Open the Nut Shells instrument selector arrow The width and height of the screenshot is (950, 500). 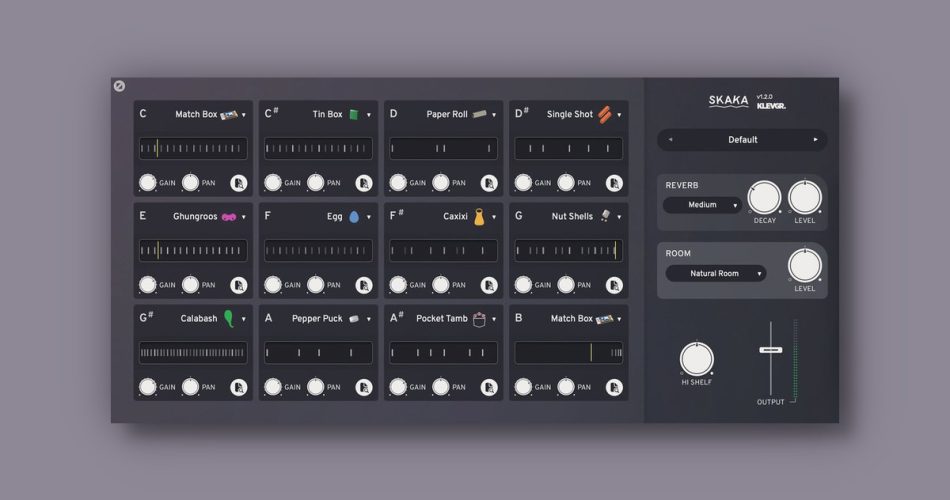(619, 217)
